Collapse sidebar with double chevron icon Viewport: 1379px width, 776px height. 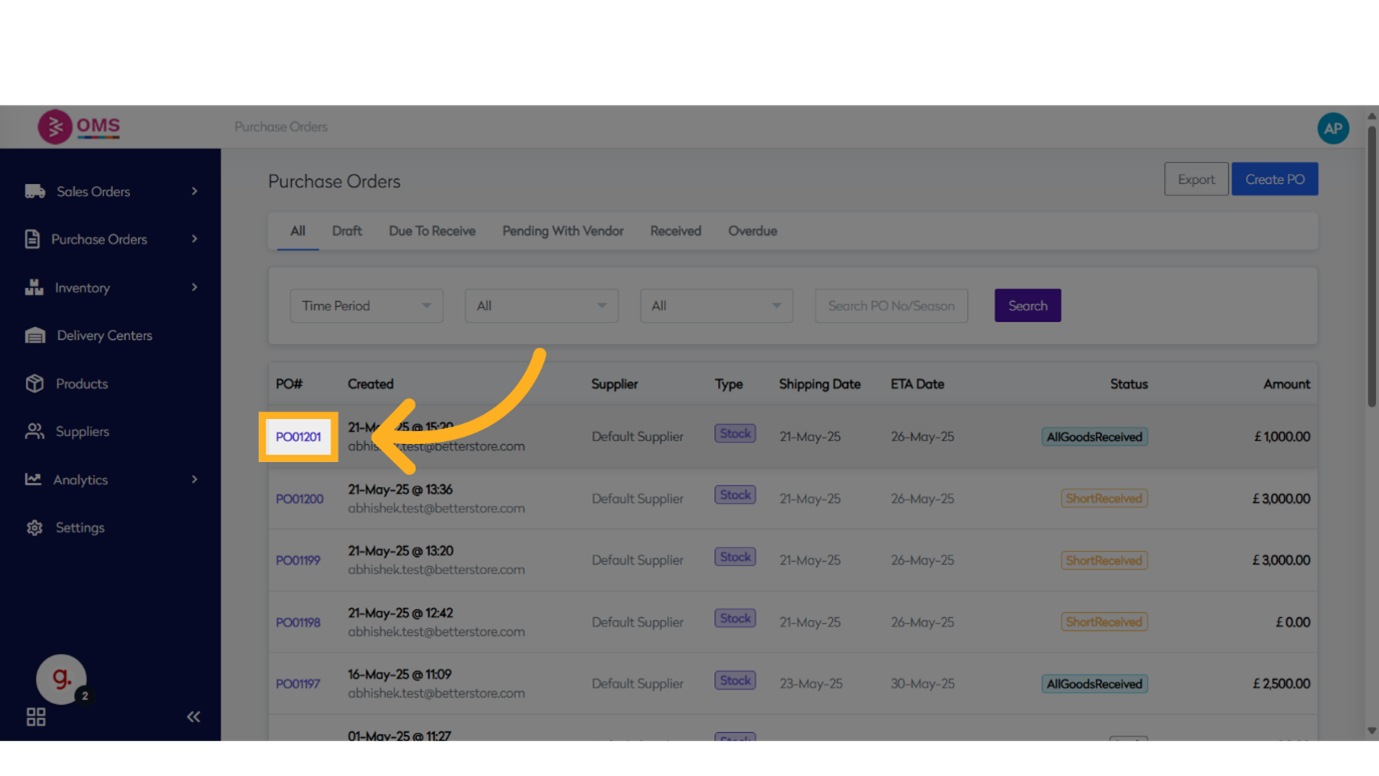[193, 716]
